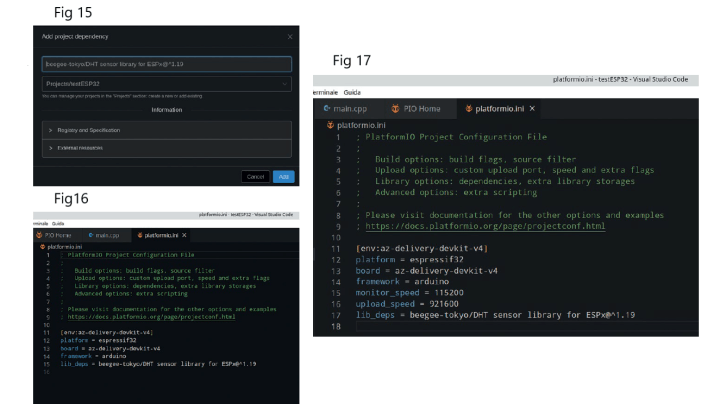Open the Projects/testESP32 project dropdown
Image resolution: width=720 pixels, height=404 pixels.
click(x=166, y=85)
